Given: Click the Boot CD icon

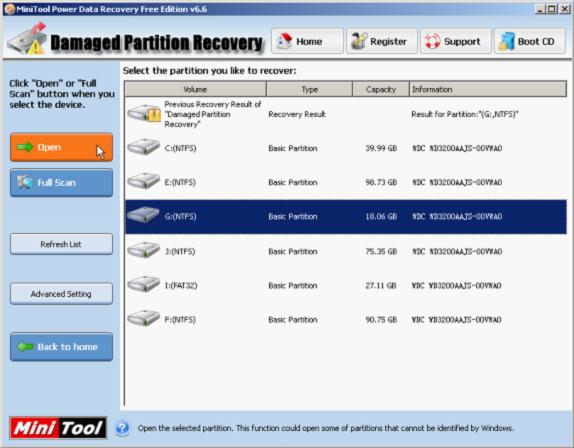Looking at the screenshot, I should [x=507, y=41].
